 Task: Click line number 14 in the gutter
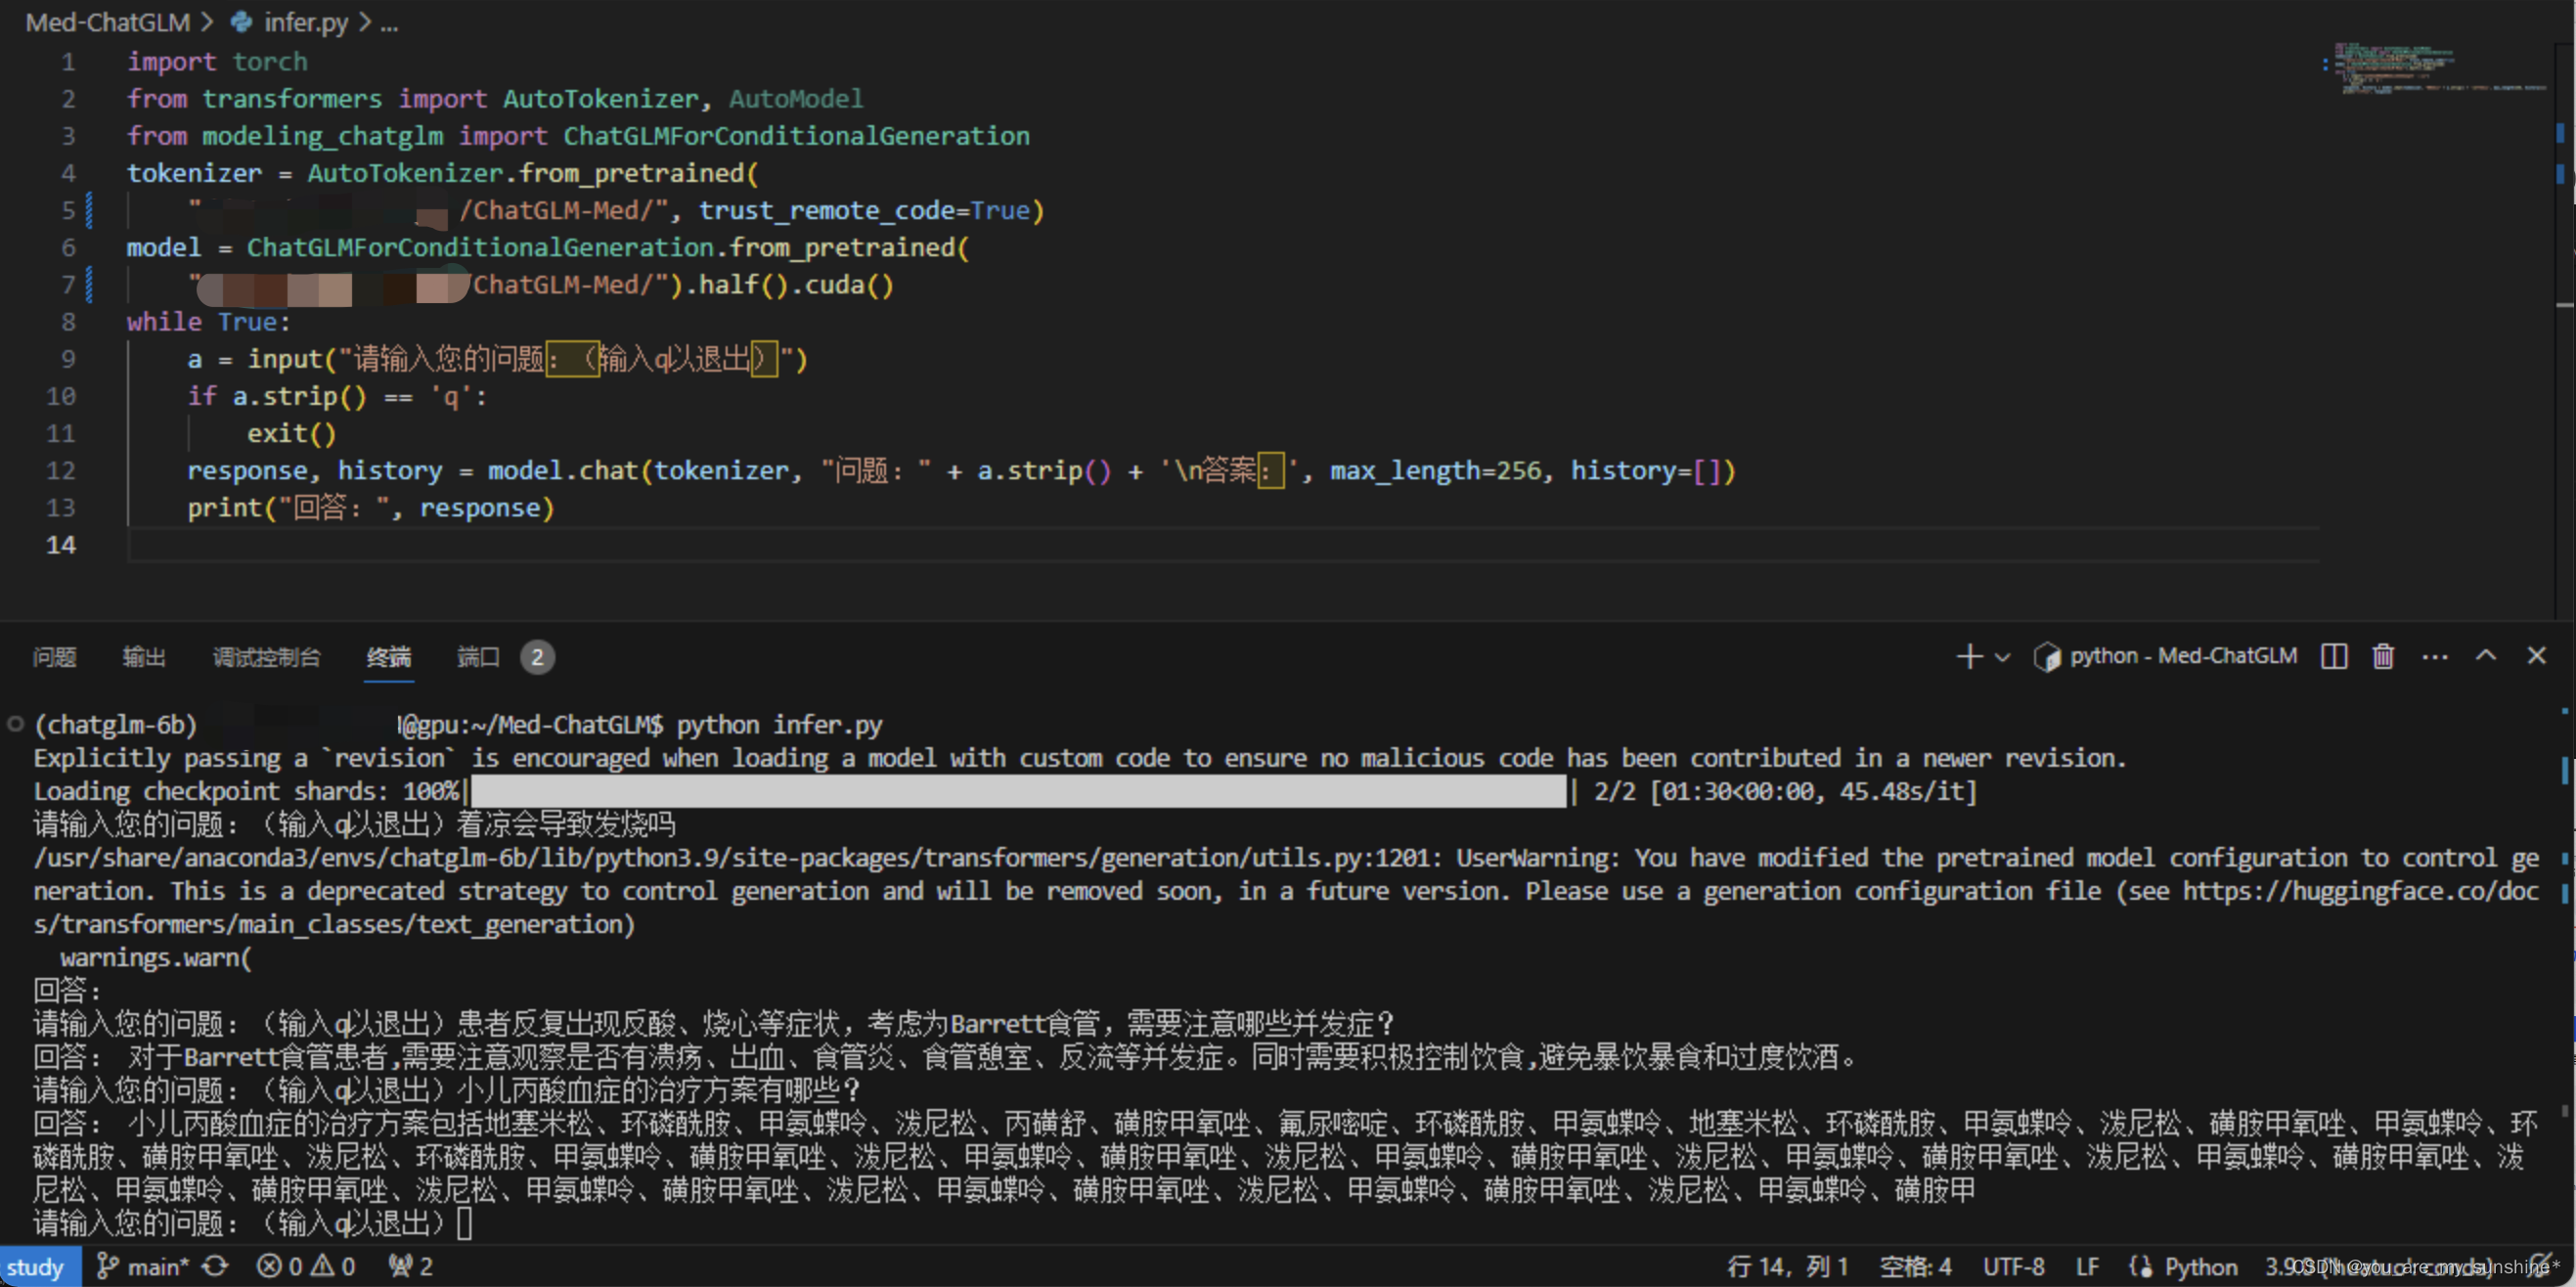point(61,545)
